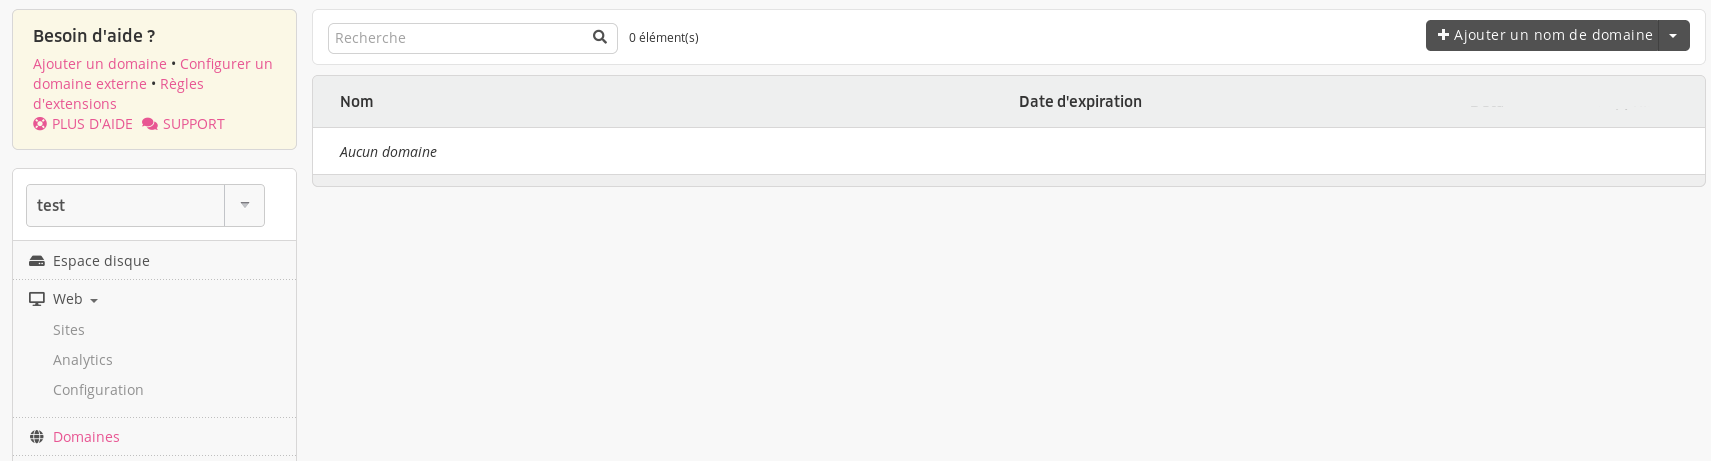Open the Sites menu entry
Screen dimensions: 1711x461
pos(69,330)
